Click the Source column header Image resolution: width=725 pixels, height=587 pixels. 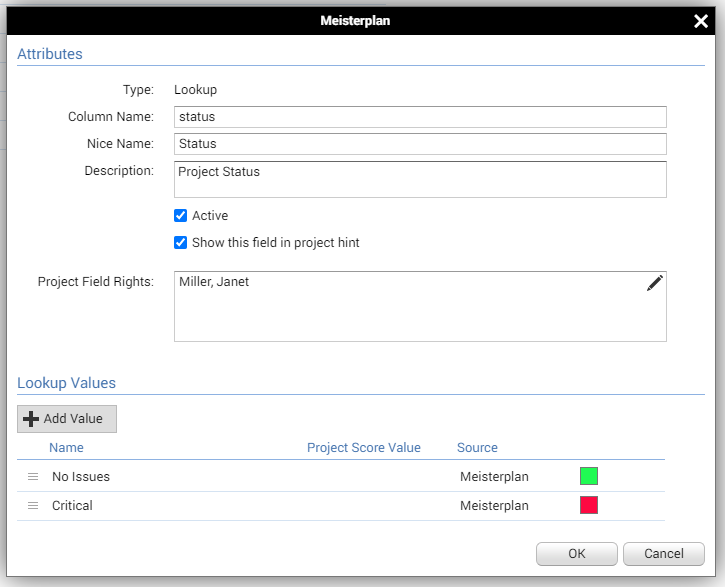pyautogui.click(x=477, y=447)
